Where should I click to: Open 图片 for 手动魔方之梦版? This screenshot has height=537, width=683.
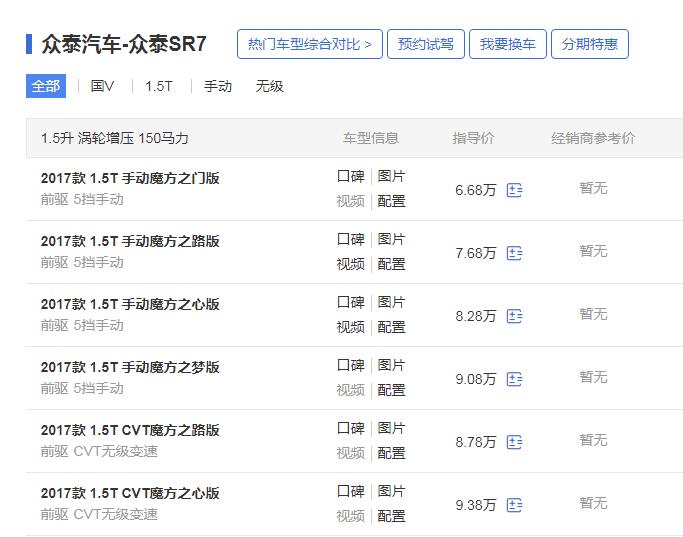coord(391,365)
